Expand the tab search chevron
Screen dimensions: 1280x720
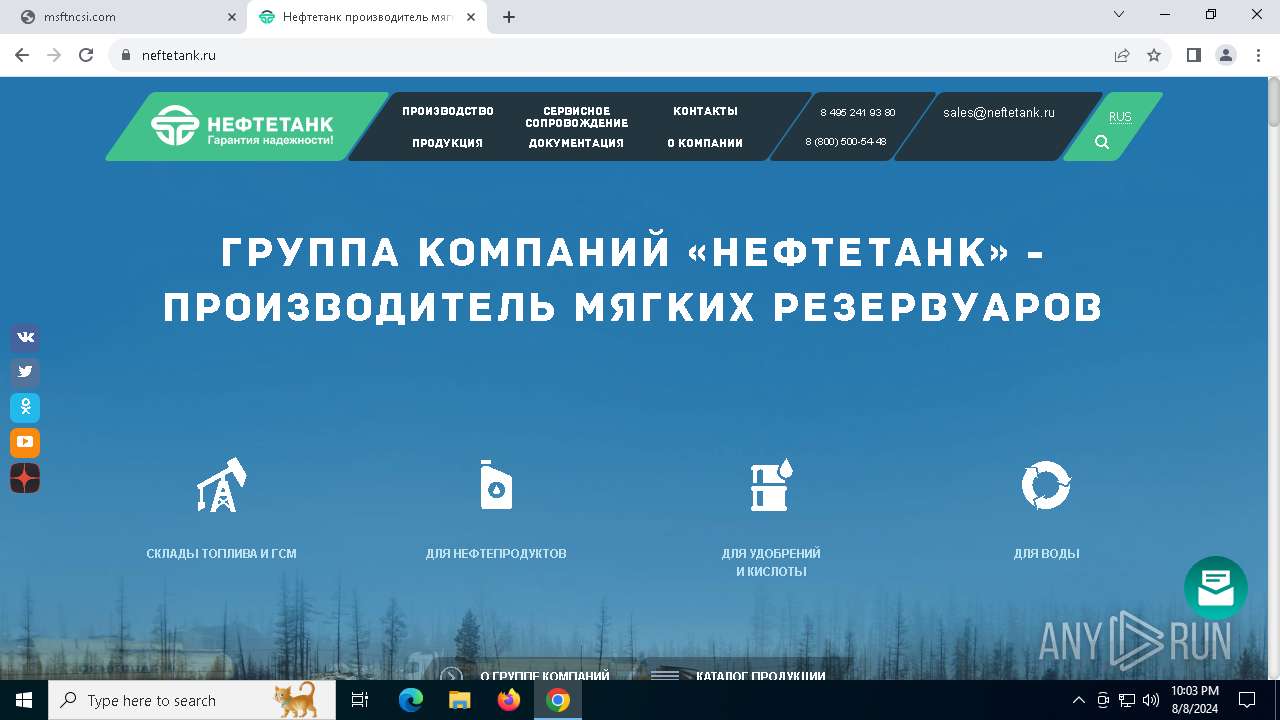click(1119, 15)
